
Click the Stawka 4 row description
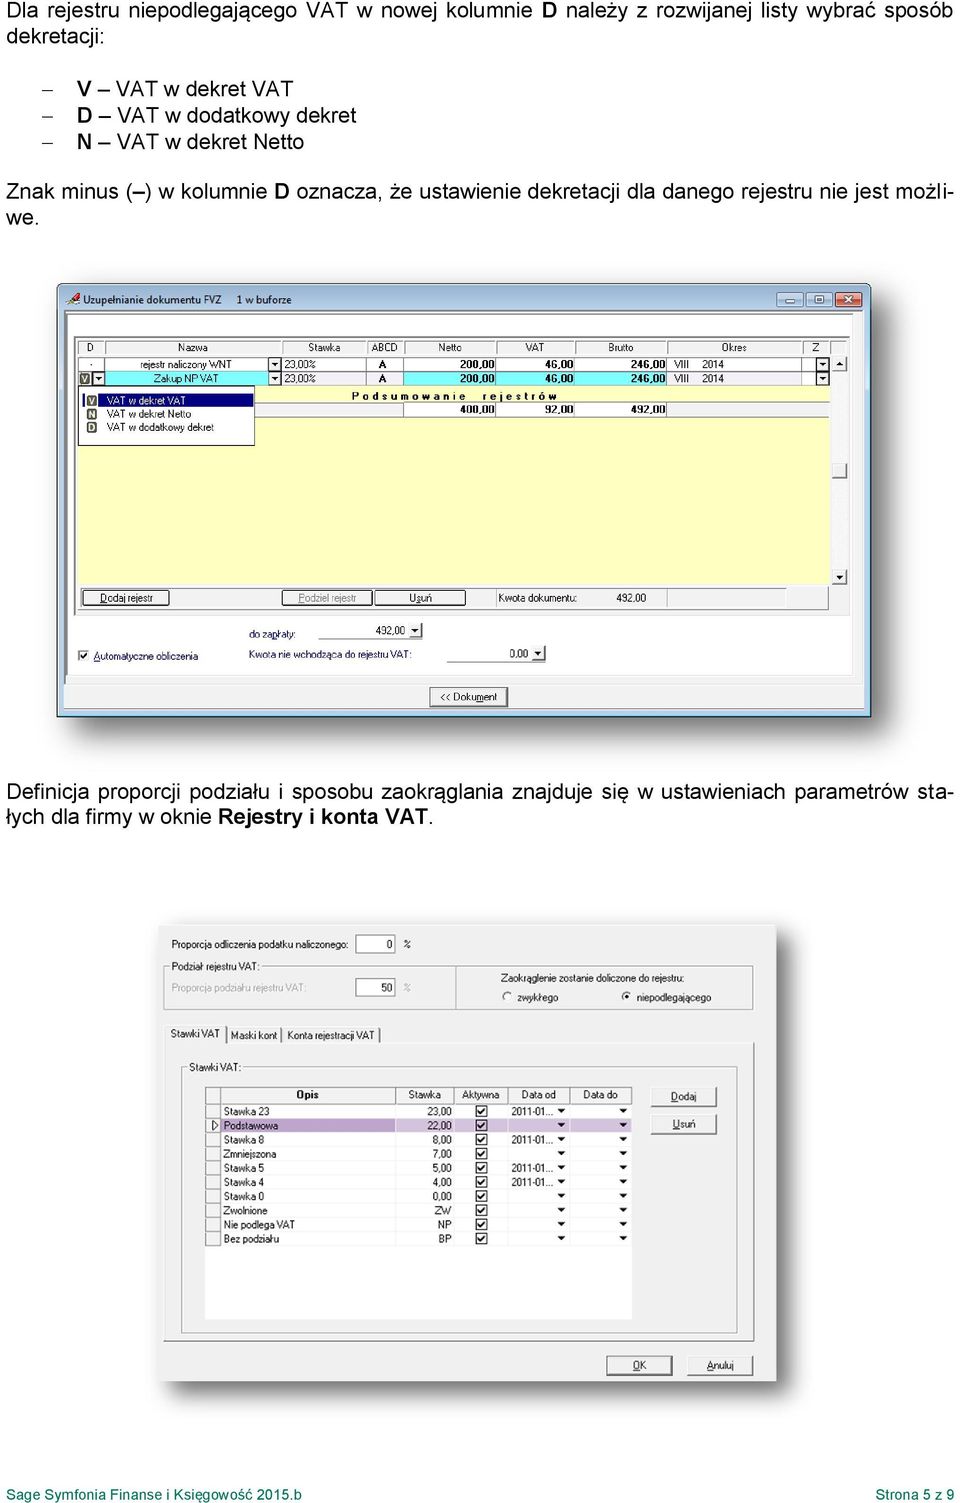(x=308, y=1182)
